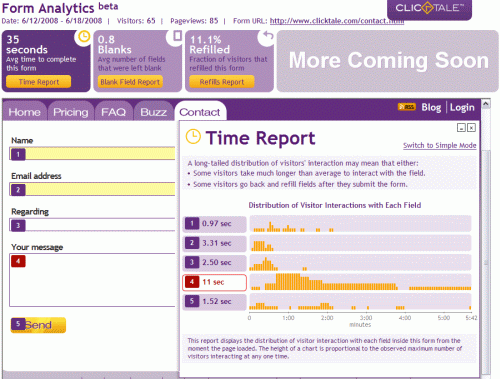Click the refill arrow icon on the Refilled card
Screen dimensions: 500x379
pyautogui.click(x=268, y=35)
